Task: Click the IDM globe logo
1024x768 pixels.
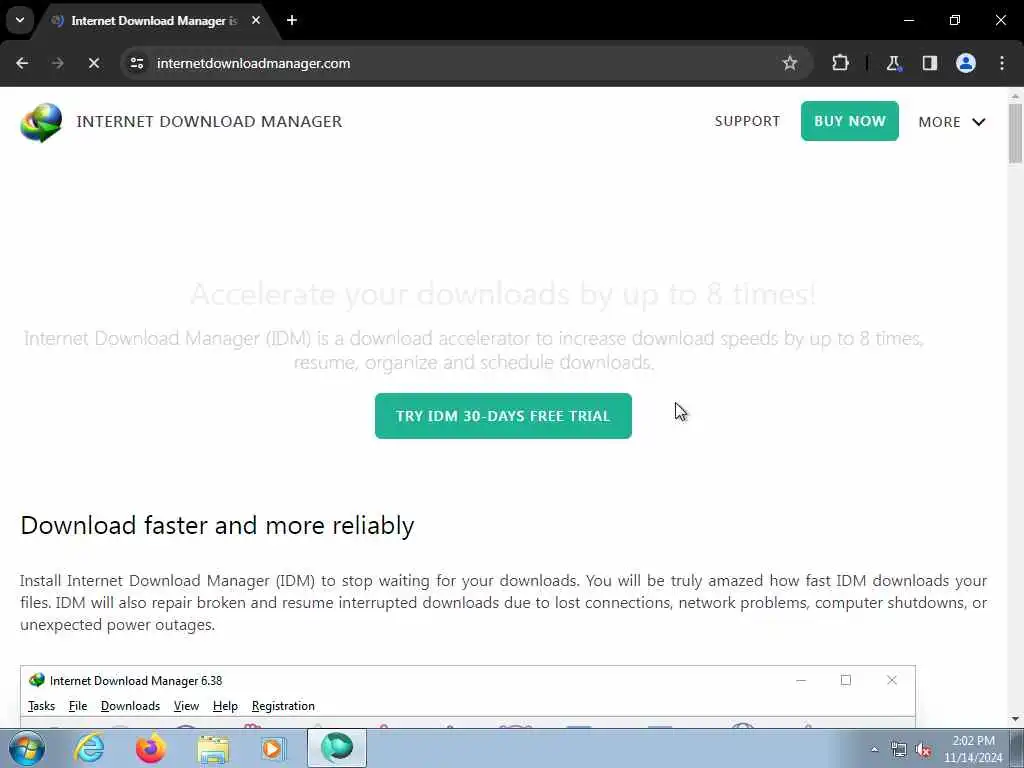Action: [x=40, y=122]
